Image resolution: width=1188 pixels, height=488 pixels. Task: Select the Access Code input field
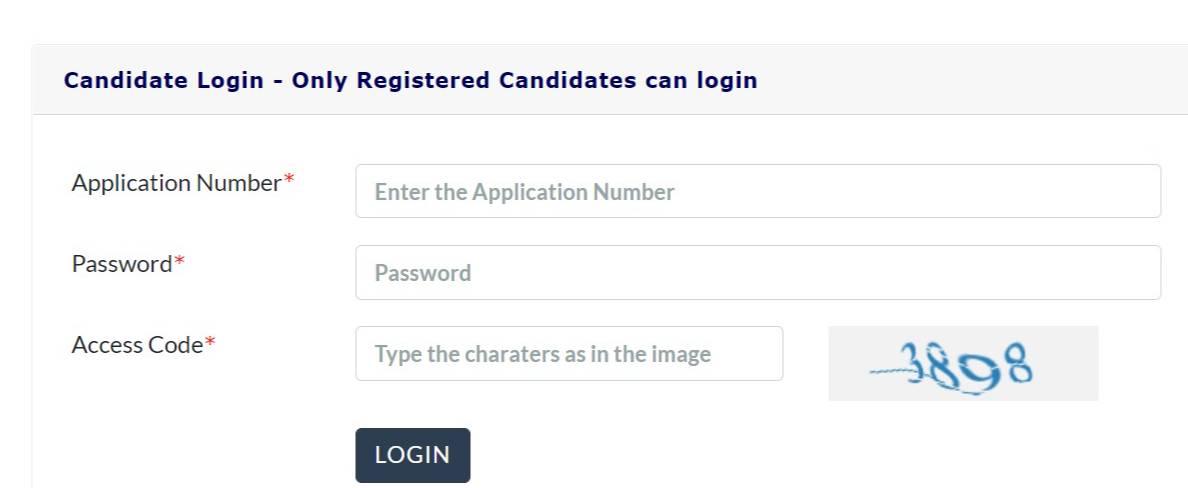[568, 354]
